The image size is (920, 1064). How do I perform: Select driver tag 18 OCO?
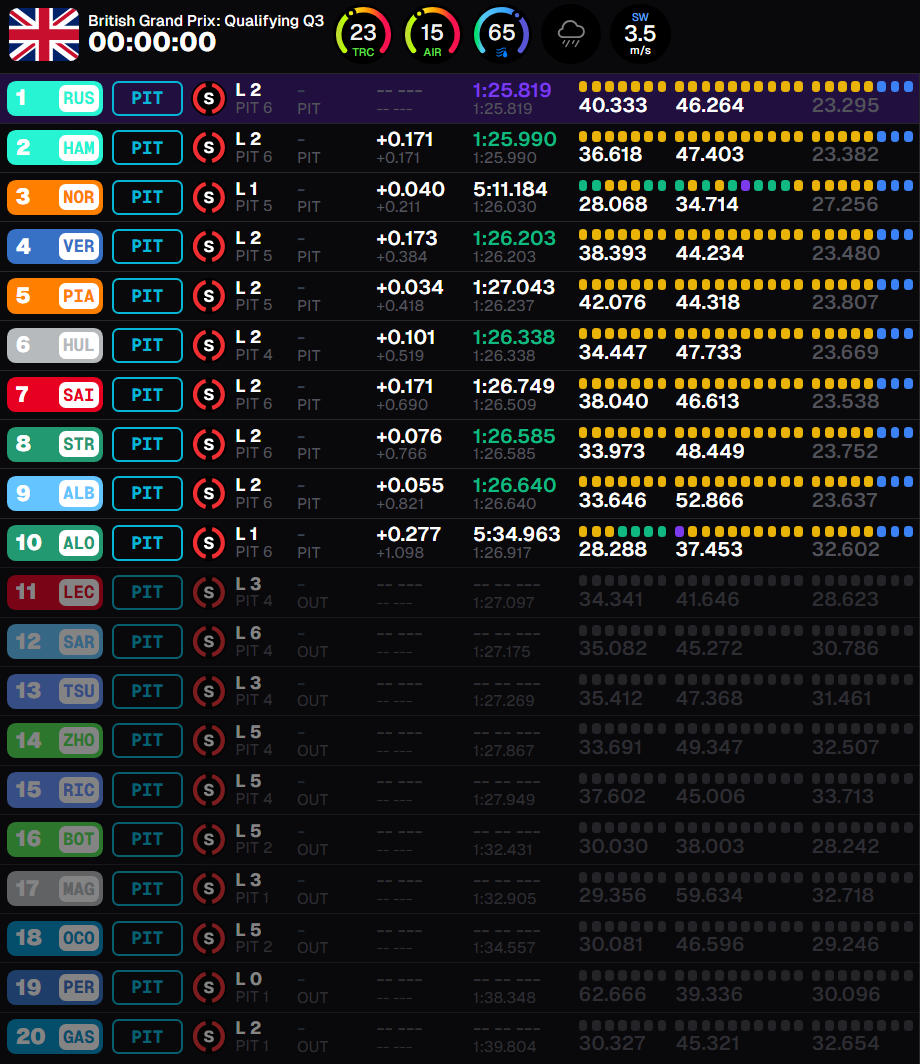pos(55,938)
